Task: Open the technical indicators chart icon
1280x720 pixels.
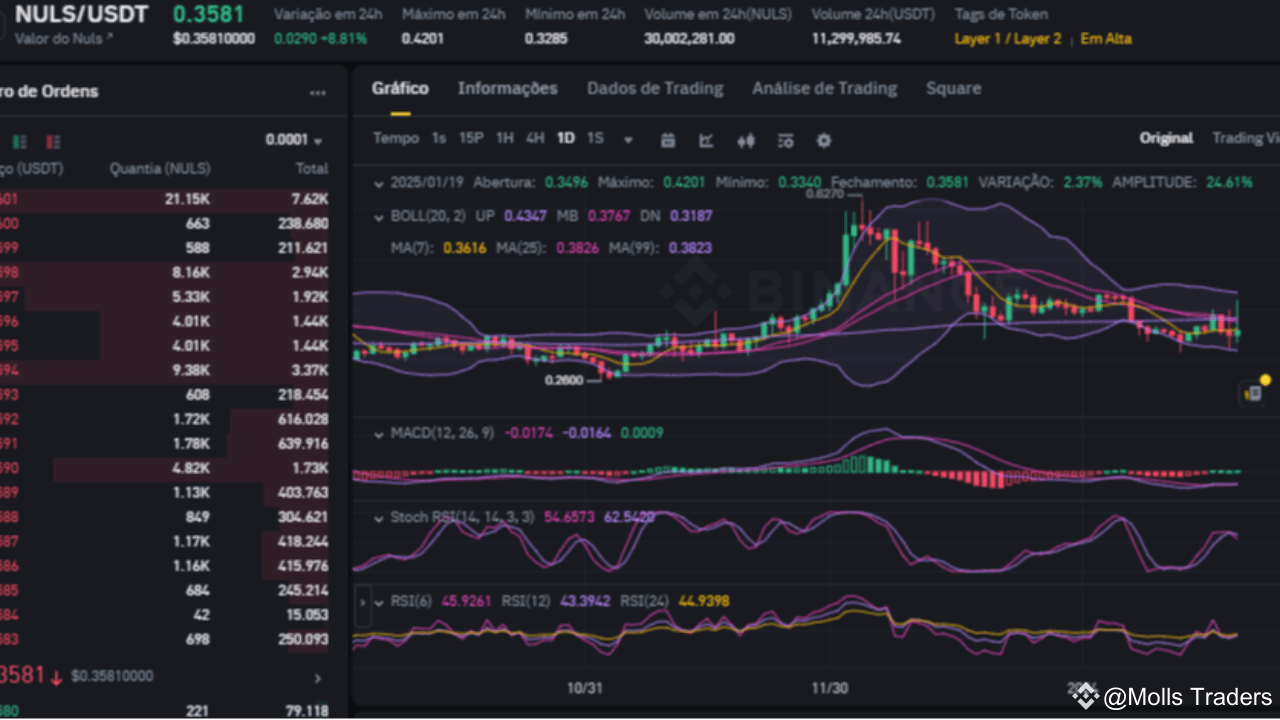Action: (x=706, y=140)
